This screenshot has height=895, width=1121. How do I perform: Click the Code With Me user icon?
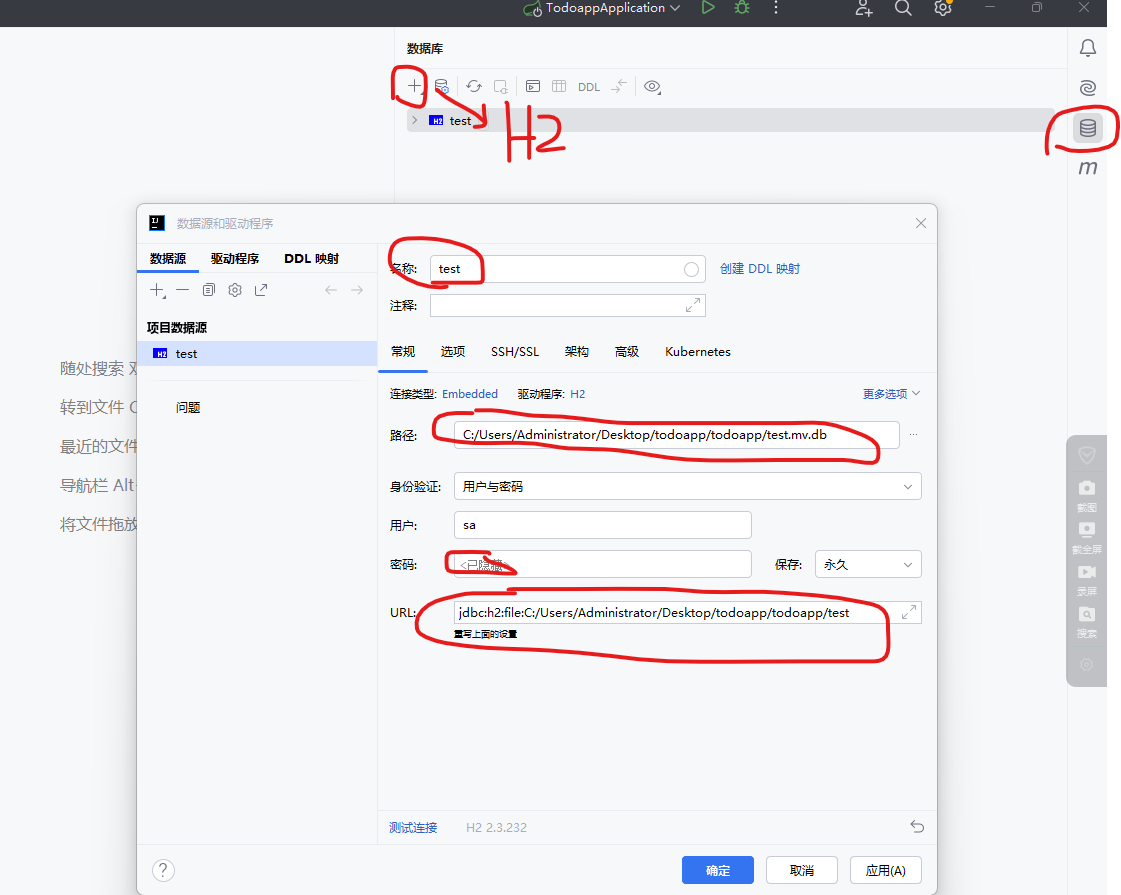pyautogui.click(x=864, y=8)
